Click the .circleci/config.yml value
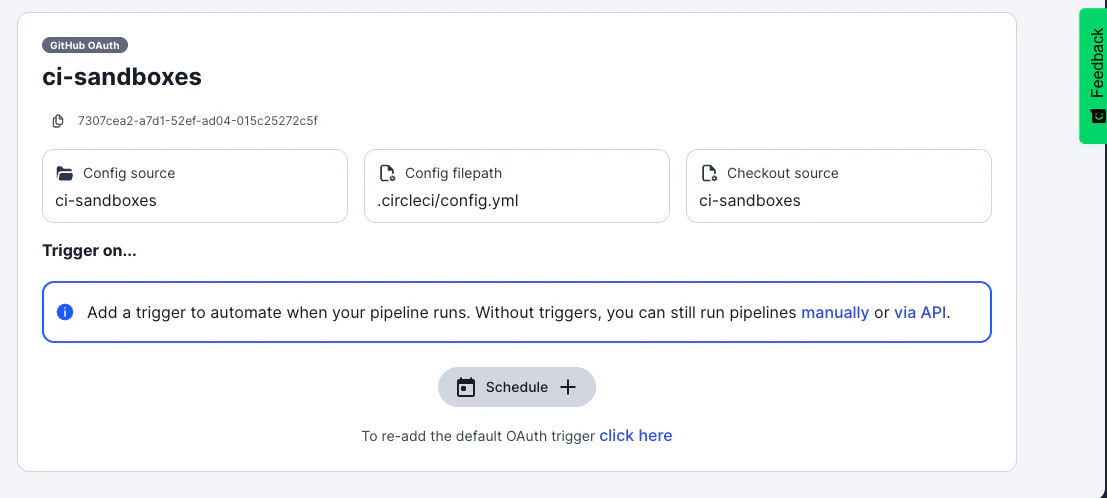1107x498 pixels. pyautogui.click(x=448, y=201)
